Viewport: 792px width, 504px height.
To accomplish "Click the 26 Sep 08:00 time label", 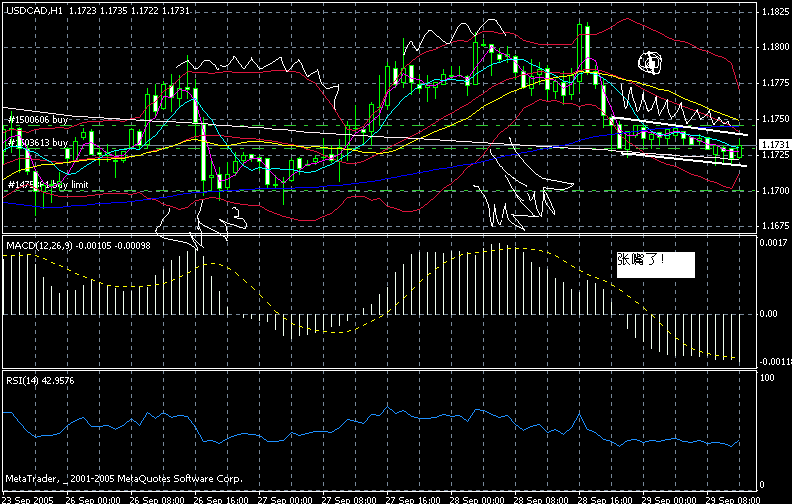I will pos(157,500).
